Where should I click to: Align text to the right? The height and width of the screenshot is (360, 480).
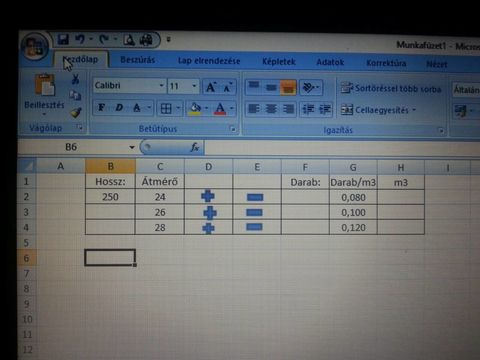click(x=288, y=110)
